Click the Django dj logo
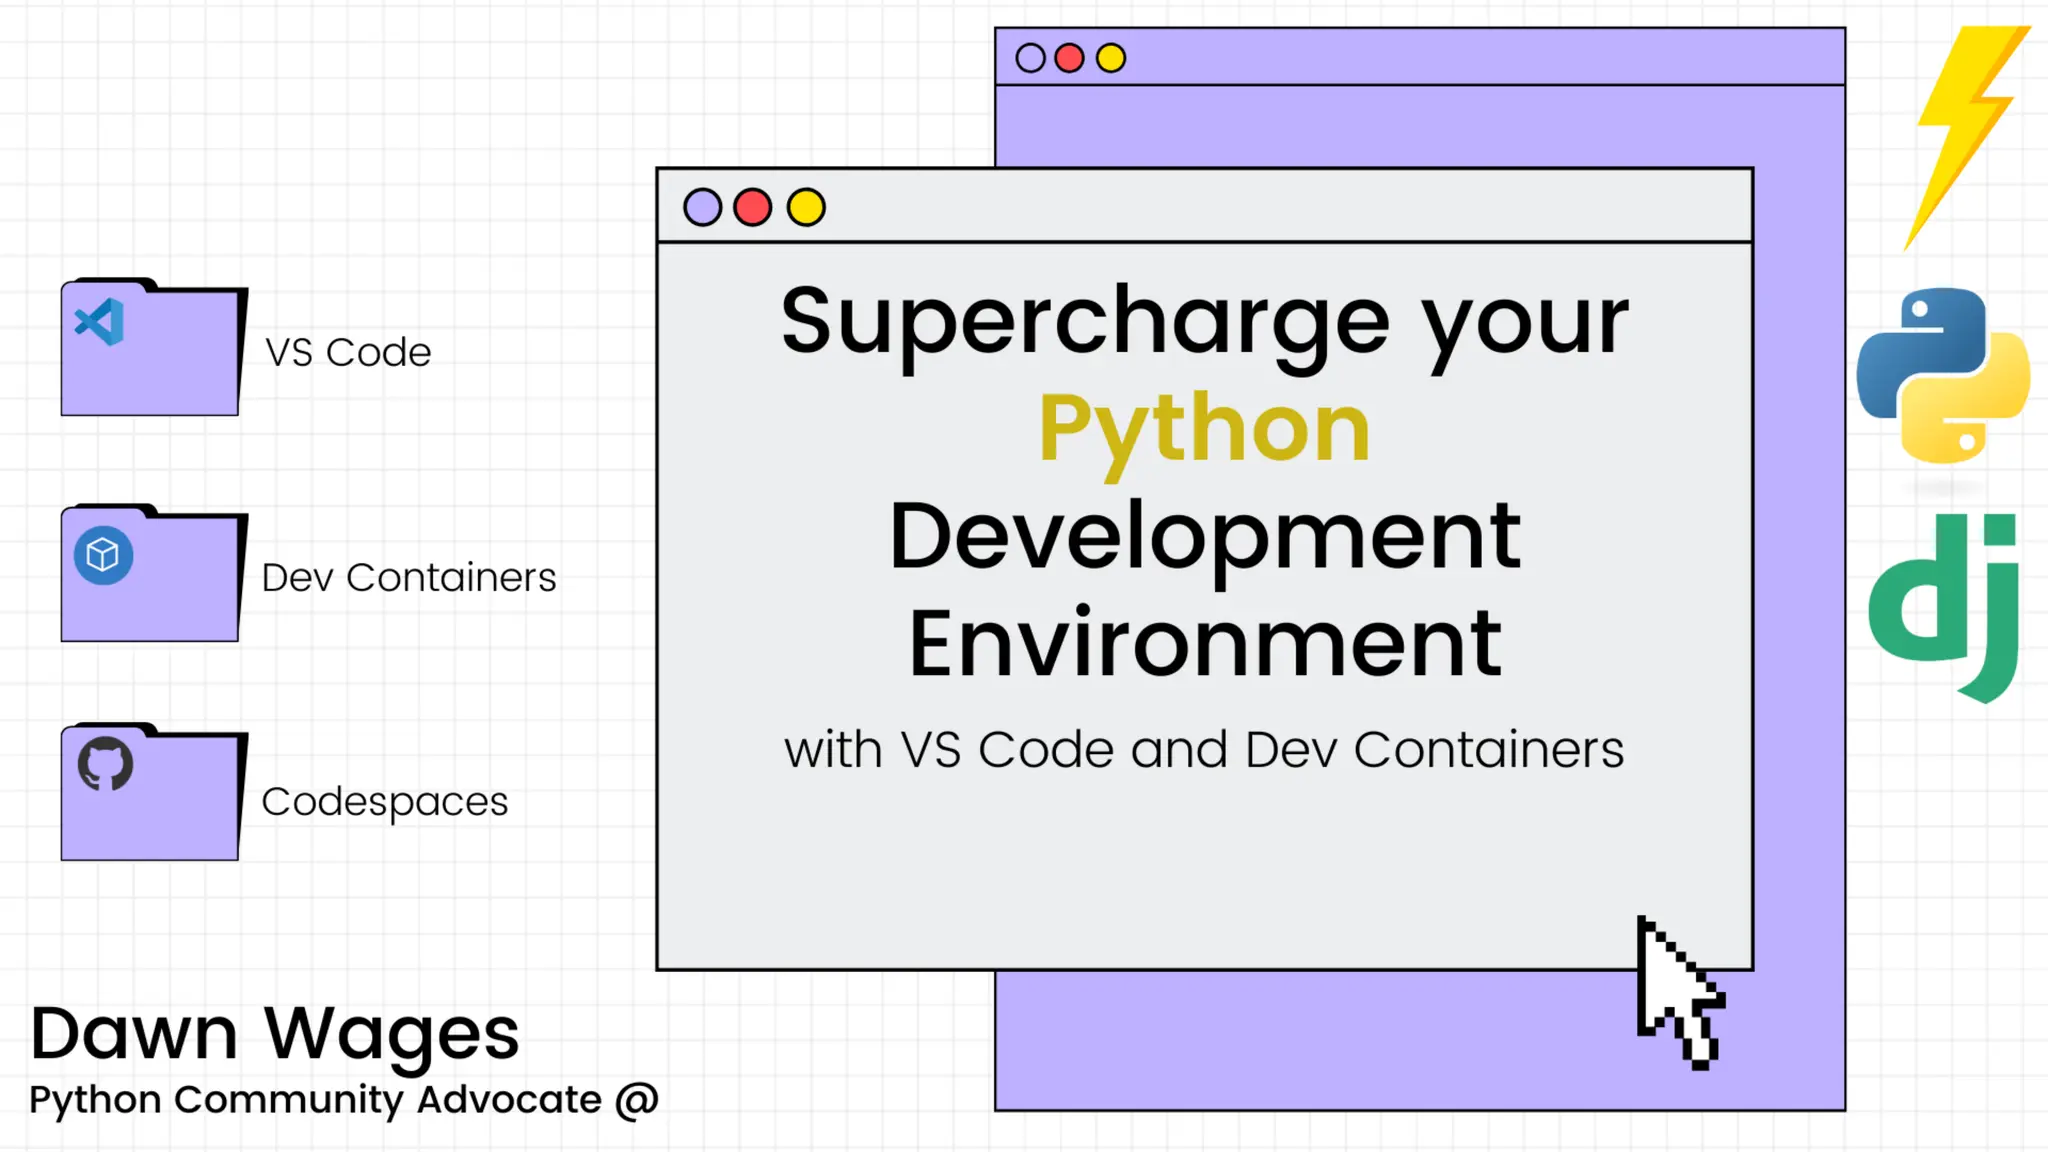Screen dimensions: 2048x1152 coord(1943,606)
